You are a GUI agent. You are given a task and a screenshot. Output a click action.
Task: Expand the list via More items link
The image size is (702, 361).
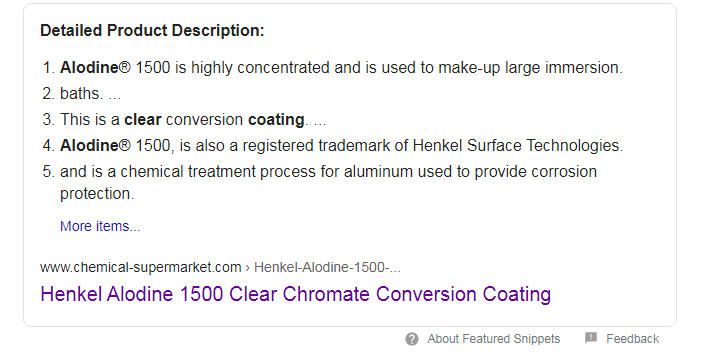[100, 226]
